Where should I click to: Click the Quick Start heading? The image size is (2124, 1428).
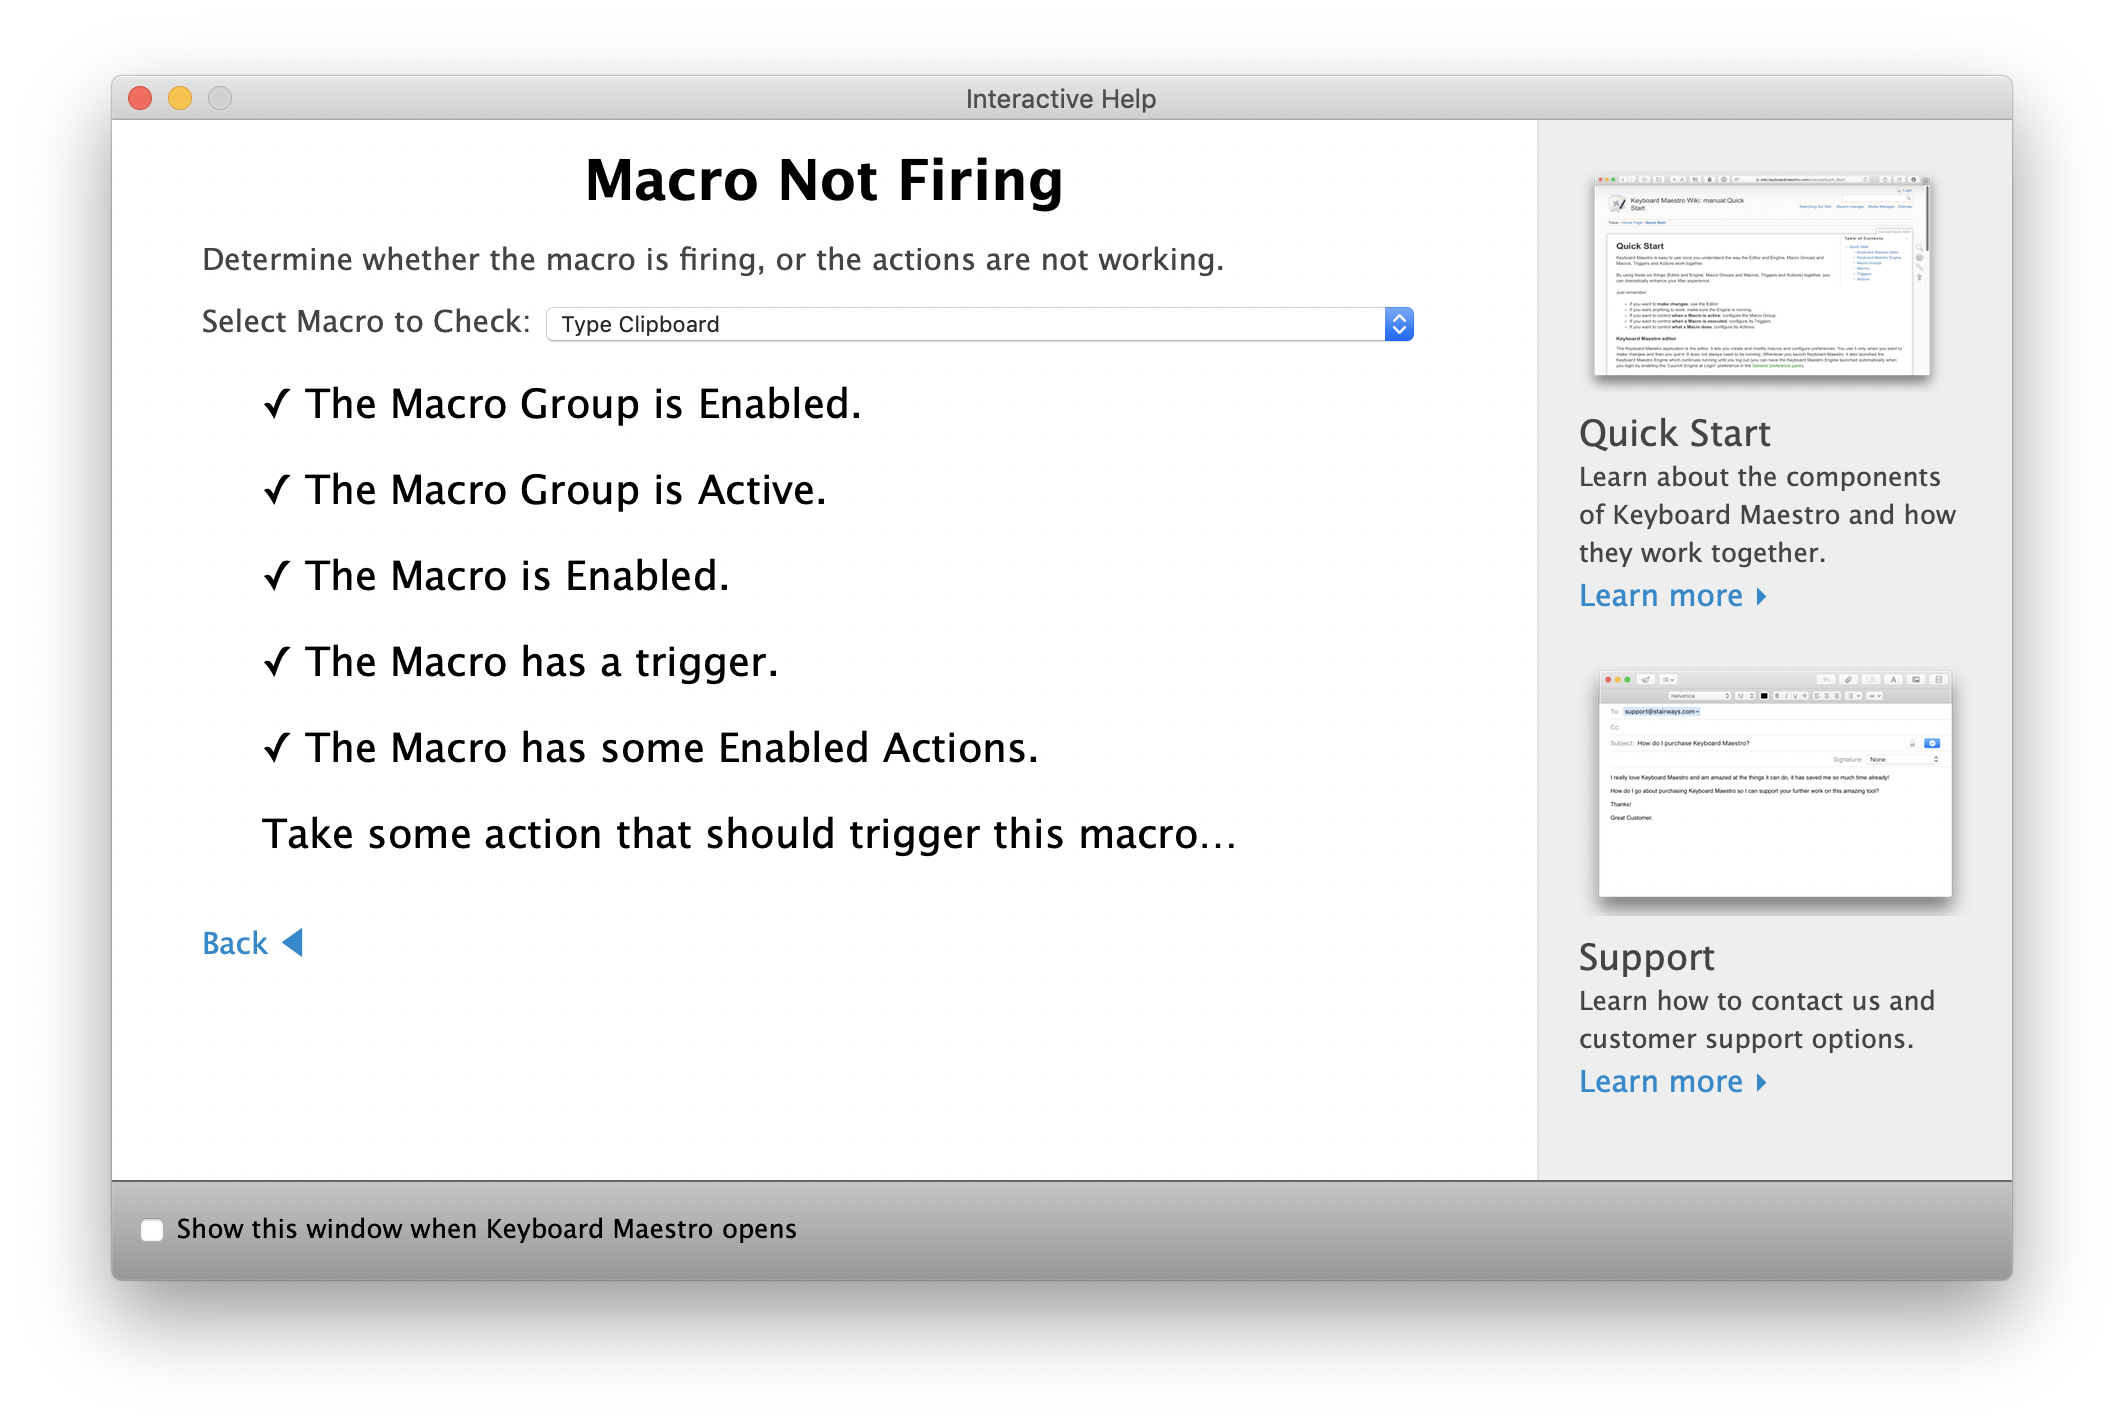pyautogui.click(x=1674, y=433)
